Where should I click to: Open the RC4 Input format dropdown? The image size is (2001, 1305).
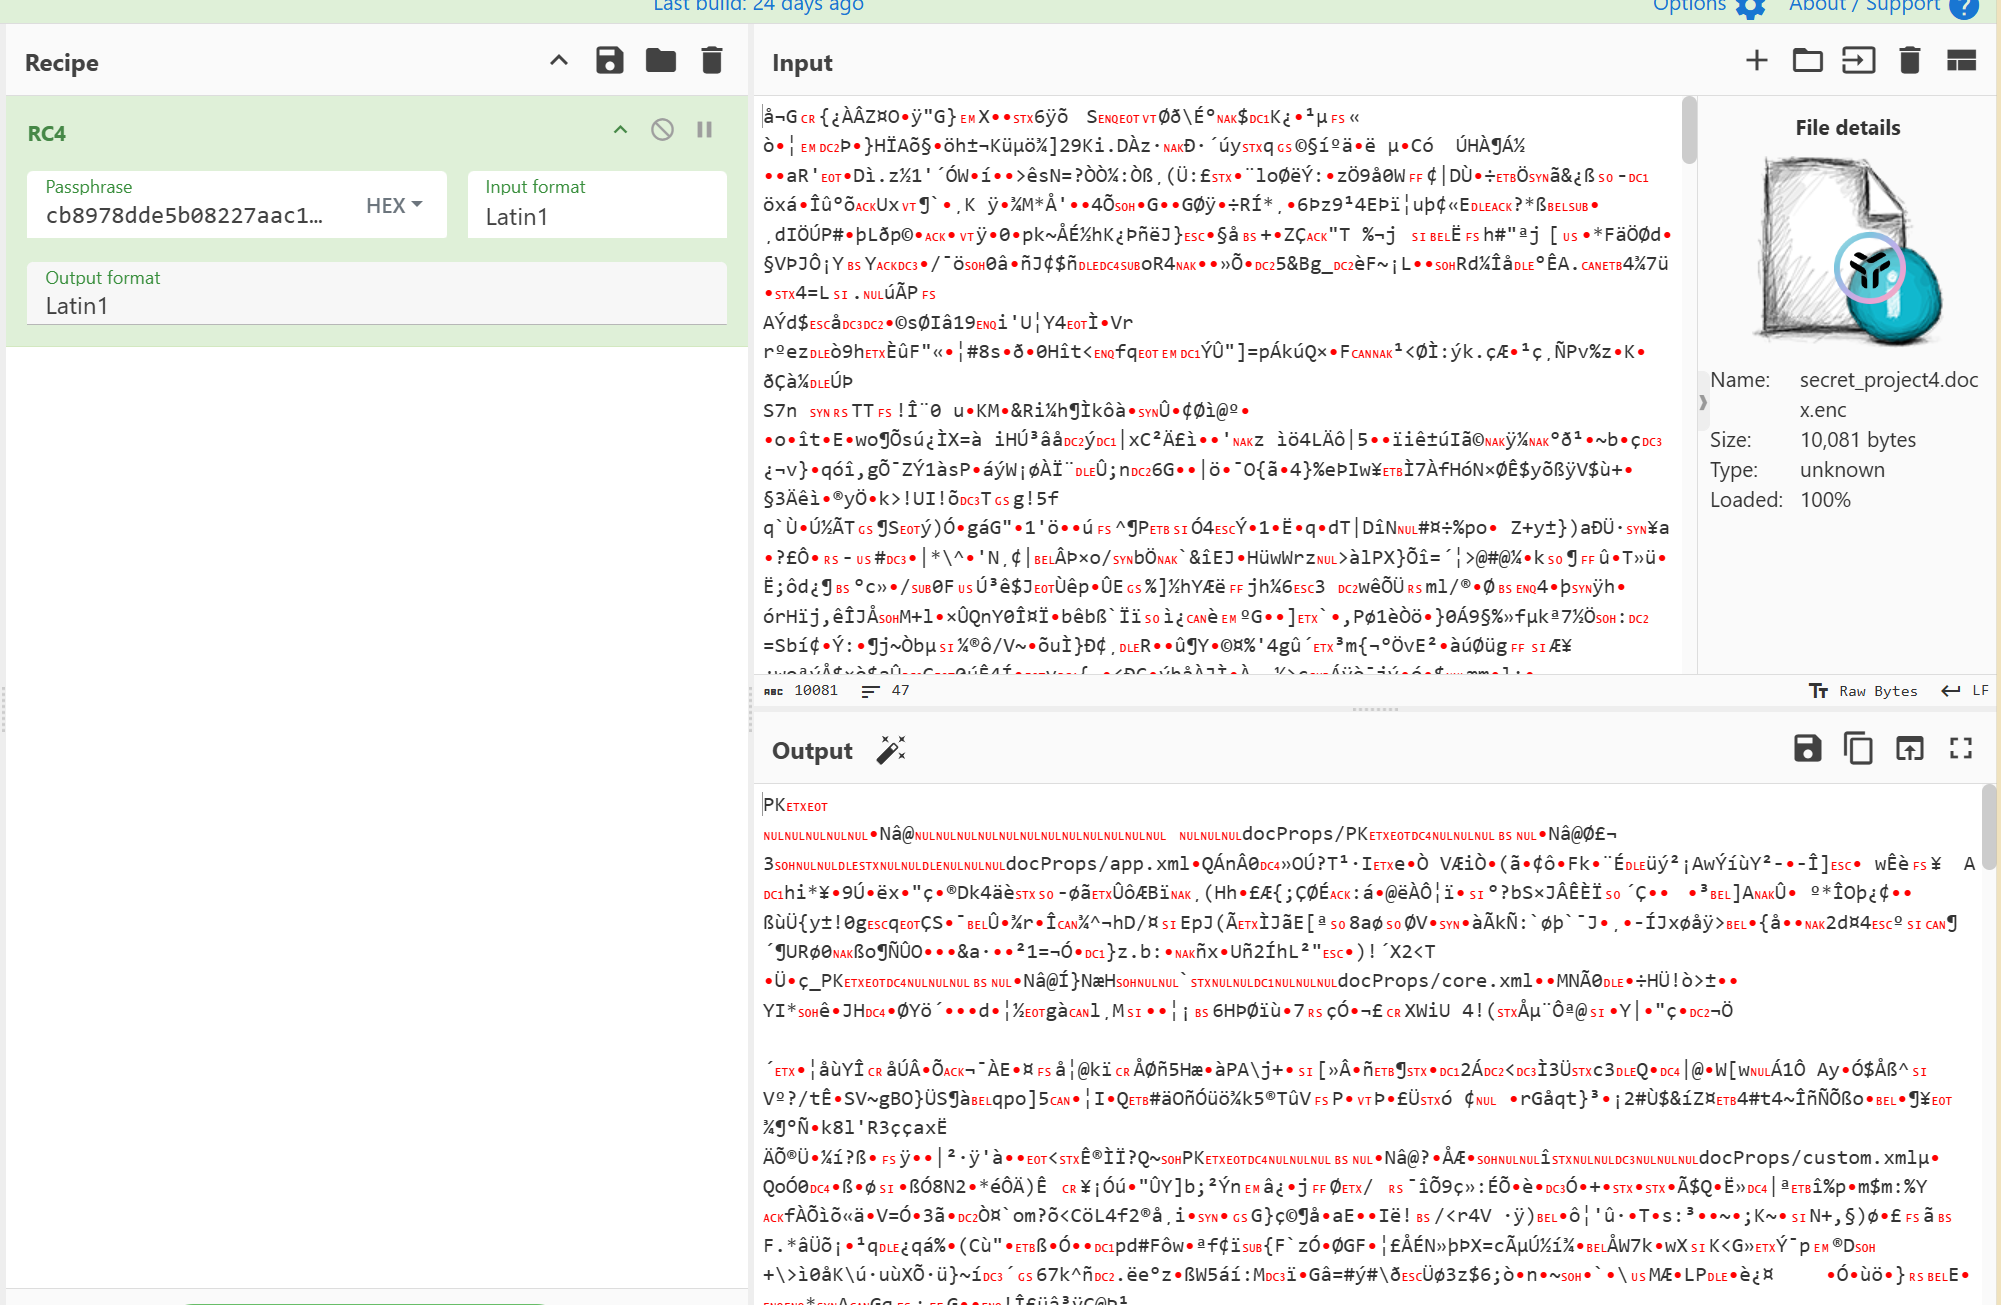pyautogui.click(x=597, y=204)
